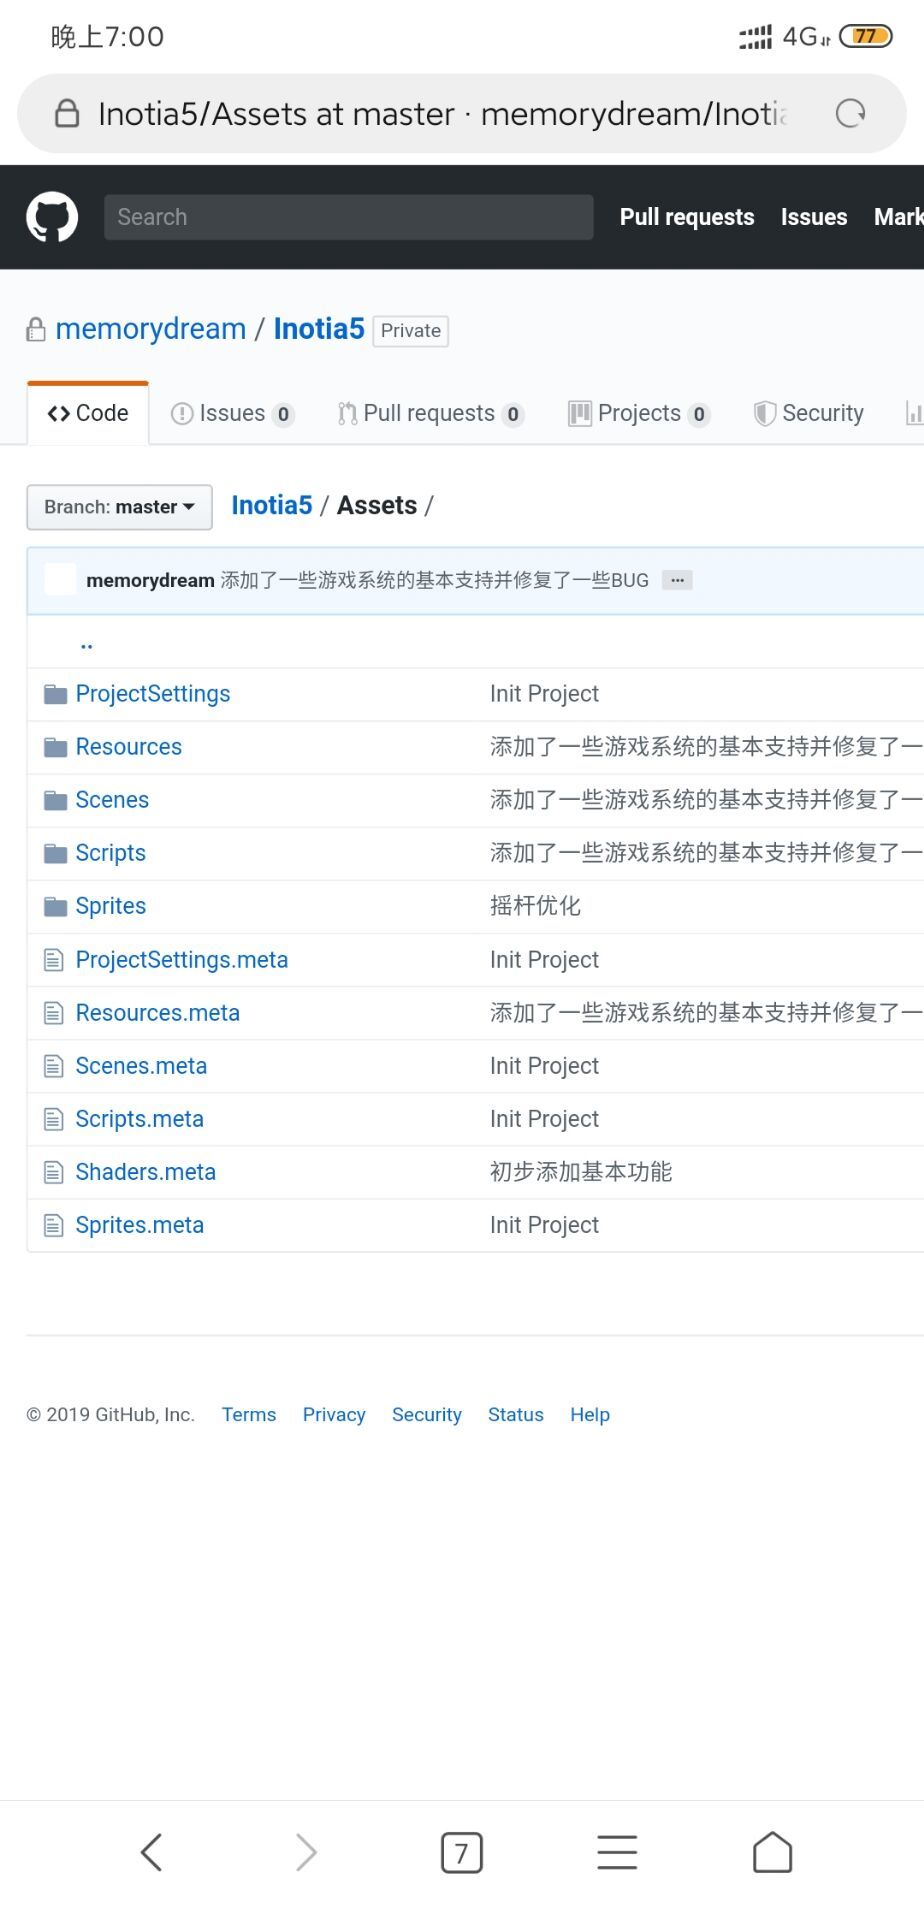This screenshot has height=1920, width=924.
Task: Open the tab switcher showing 7 tabs
Action: 461,1853
